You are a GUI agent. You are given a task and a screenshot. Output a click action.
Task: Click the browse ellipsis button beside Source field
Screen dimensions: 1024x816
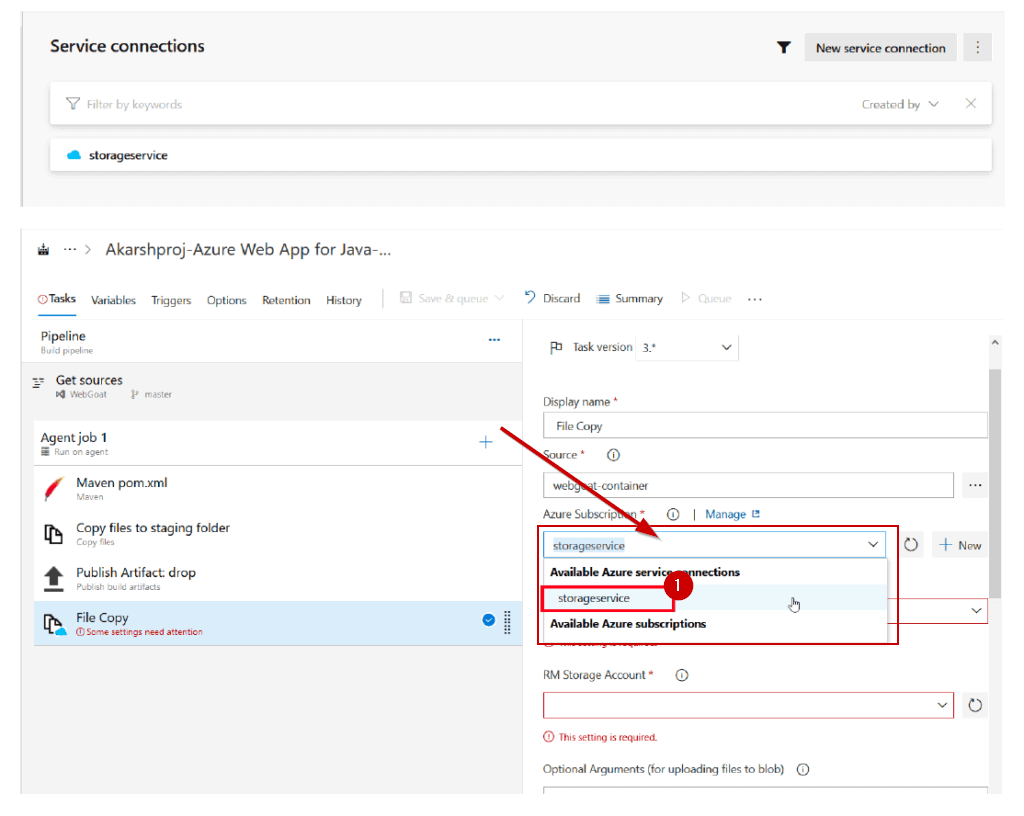[x=975, y=485]
